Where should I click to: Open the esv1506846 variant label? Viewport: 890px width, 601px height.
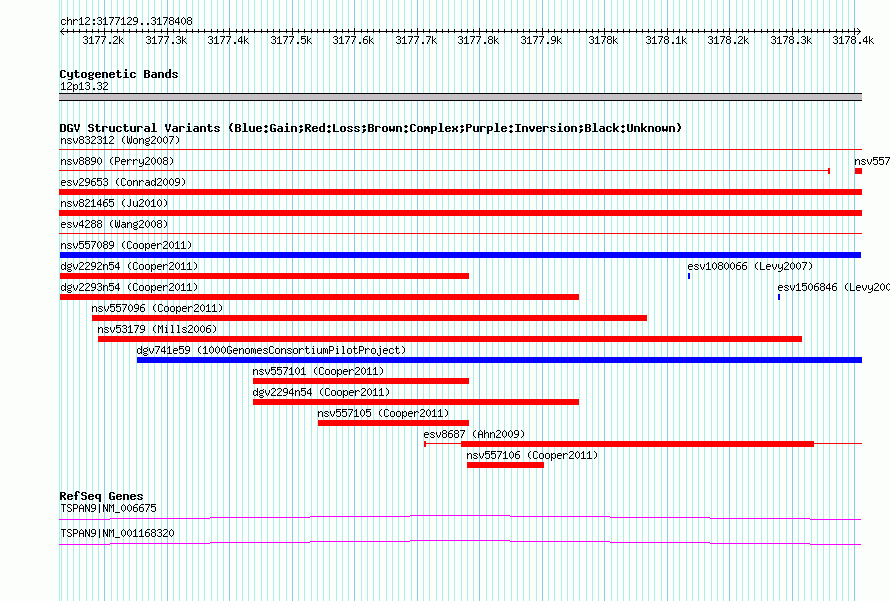[x=833, y=287]
